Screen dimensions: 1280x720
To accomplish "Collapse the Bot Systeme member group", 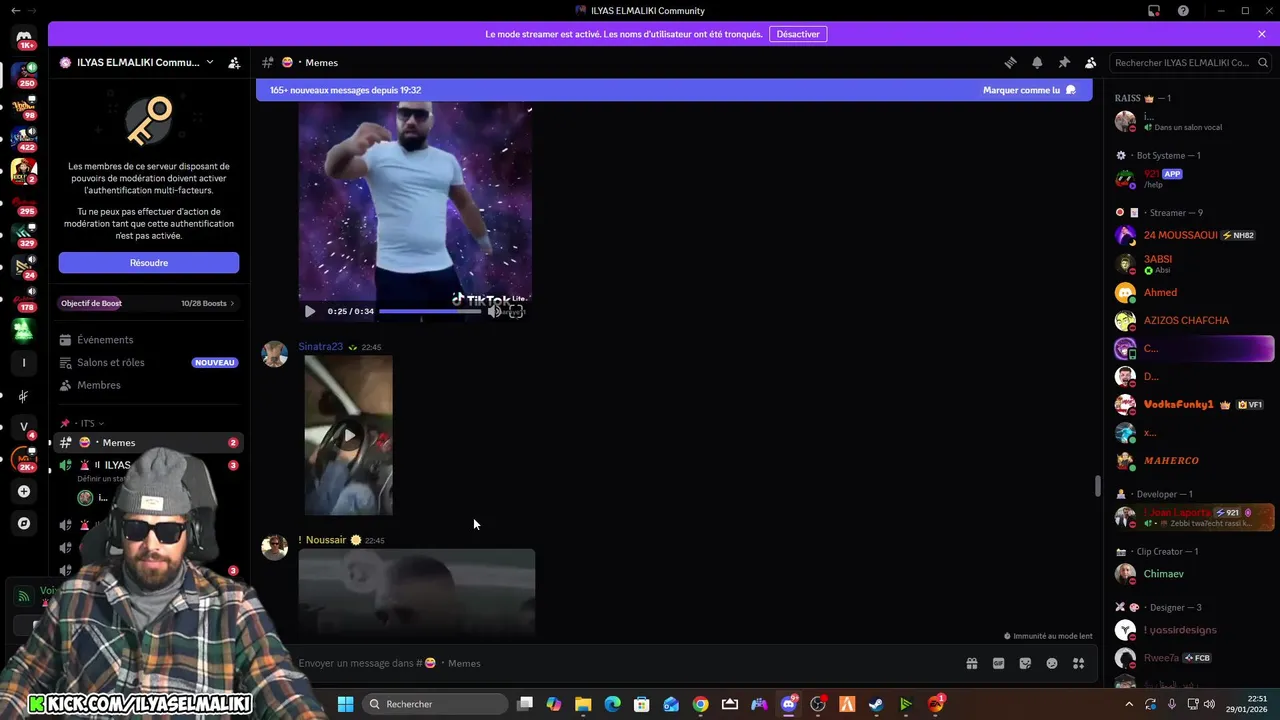I will coord(1158,155).
